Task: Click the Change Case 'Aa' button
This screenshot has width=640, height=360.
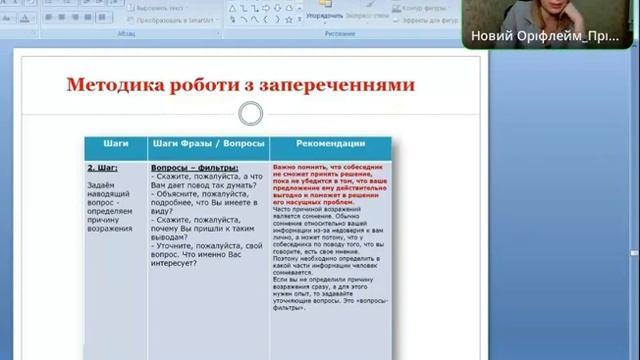Action: [x=7, y=18]
